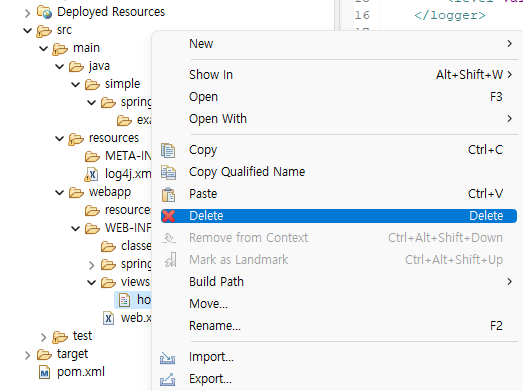
Task: Click the selected JSP file icon under views
Action: [x=124, y=300]
